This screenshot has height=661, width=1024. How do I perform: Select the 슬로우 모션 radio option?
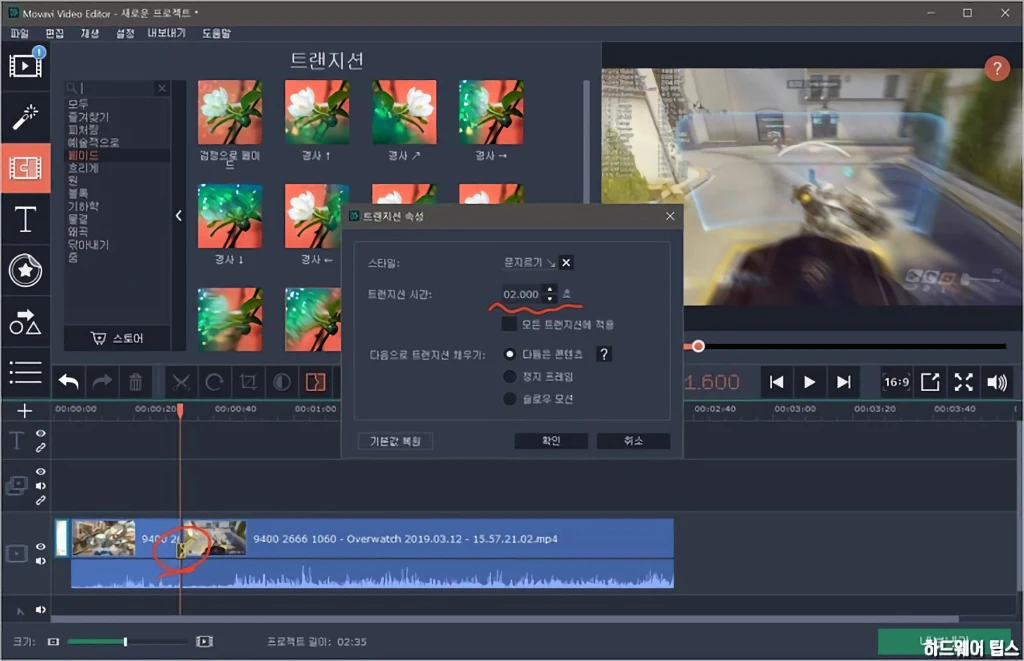point(509,398)
